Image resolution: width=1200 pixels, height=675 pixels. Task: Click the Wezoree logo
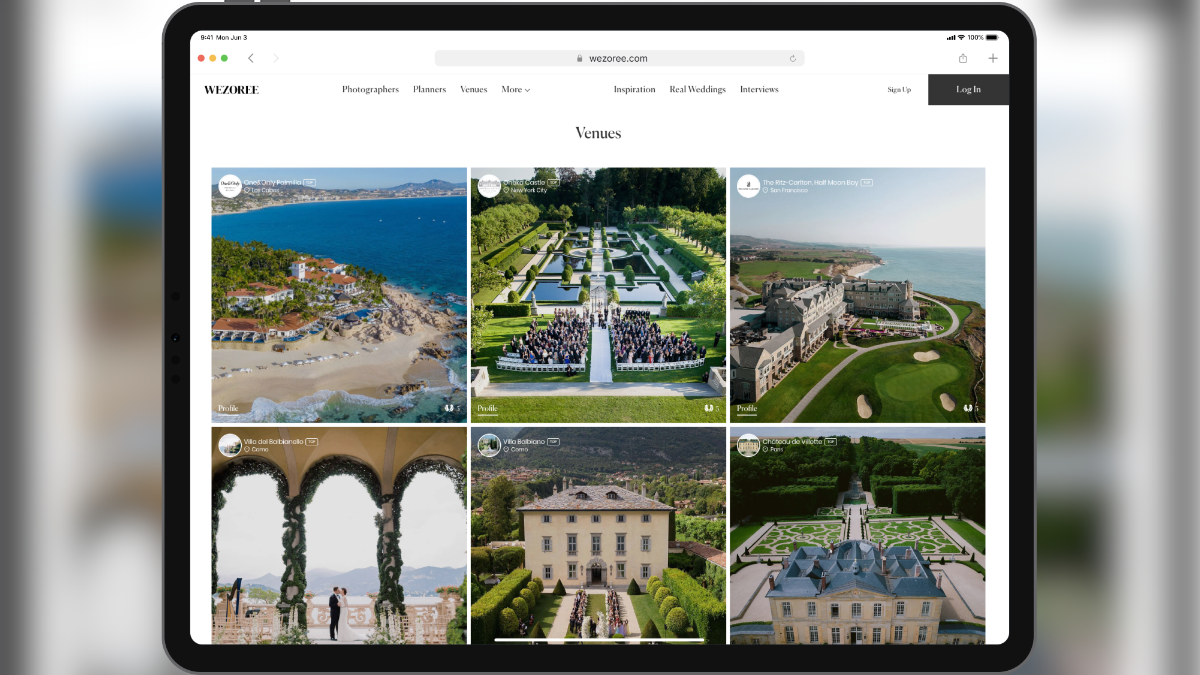[230, 89]
